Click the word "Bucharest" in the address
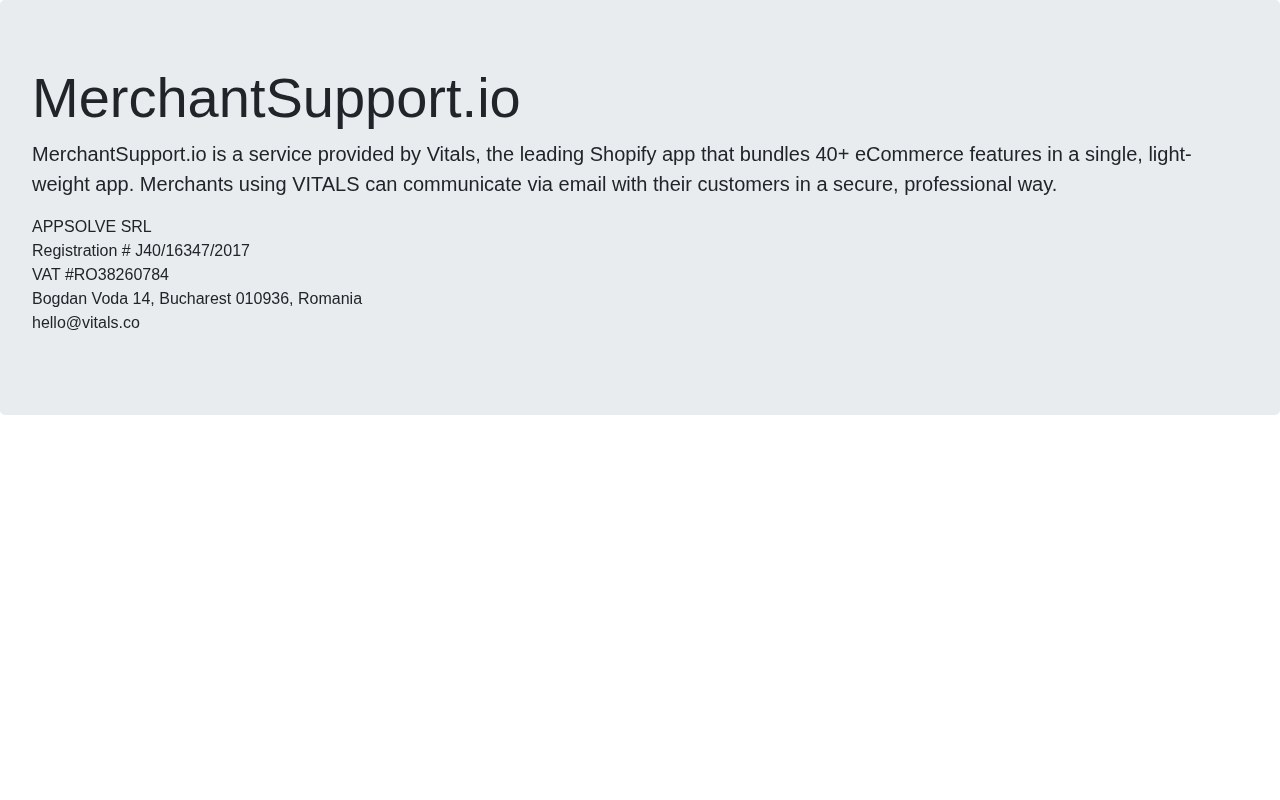Screen dimensions: 1280x800 coord(194,298)
